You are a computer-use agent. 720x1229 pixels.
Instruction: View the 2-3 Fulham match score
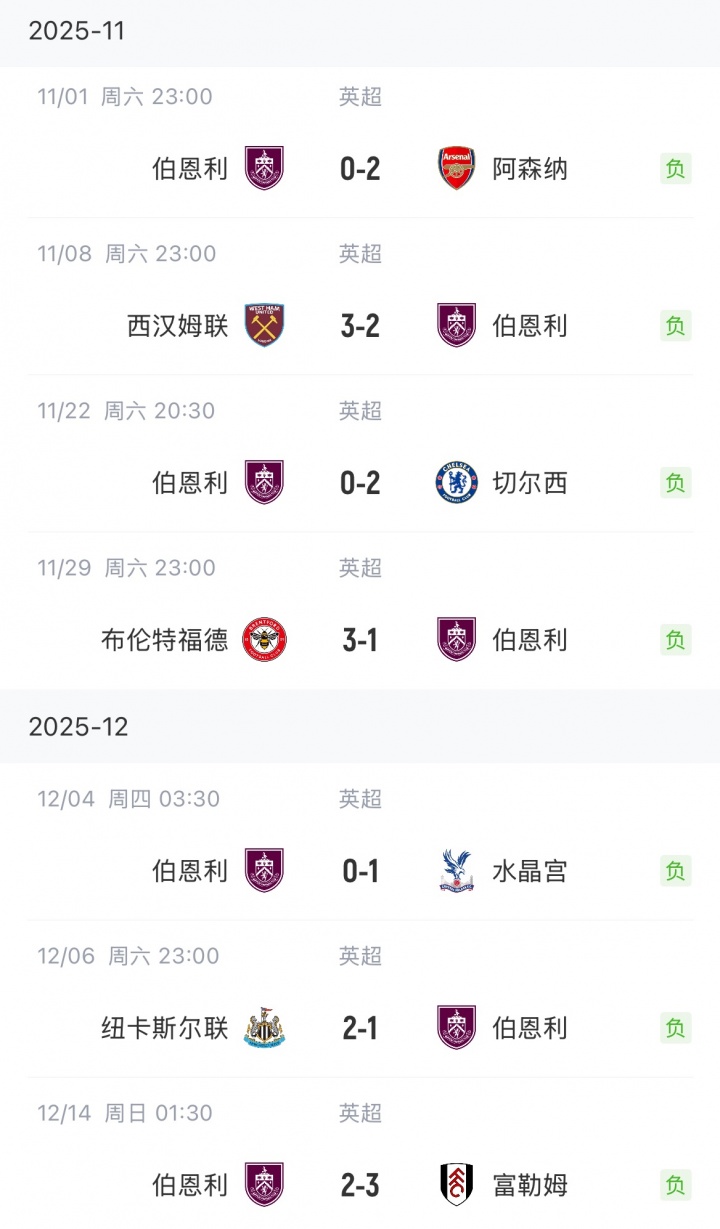[360, 1184]
